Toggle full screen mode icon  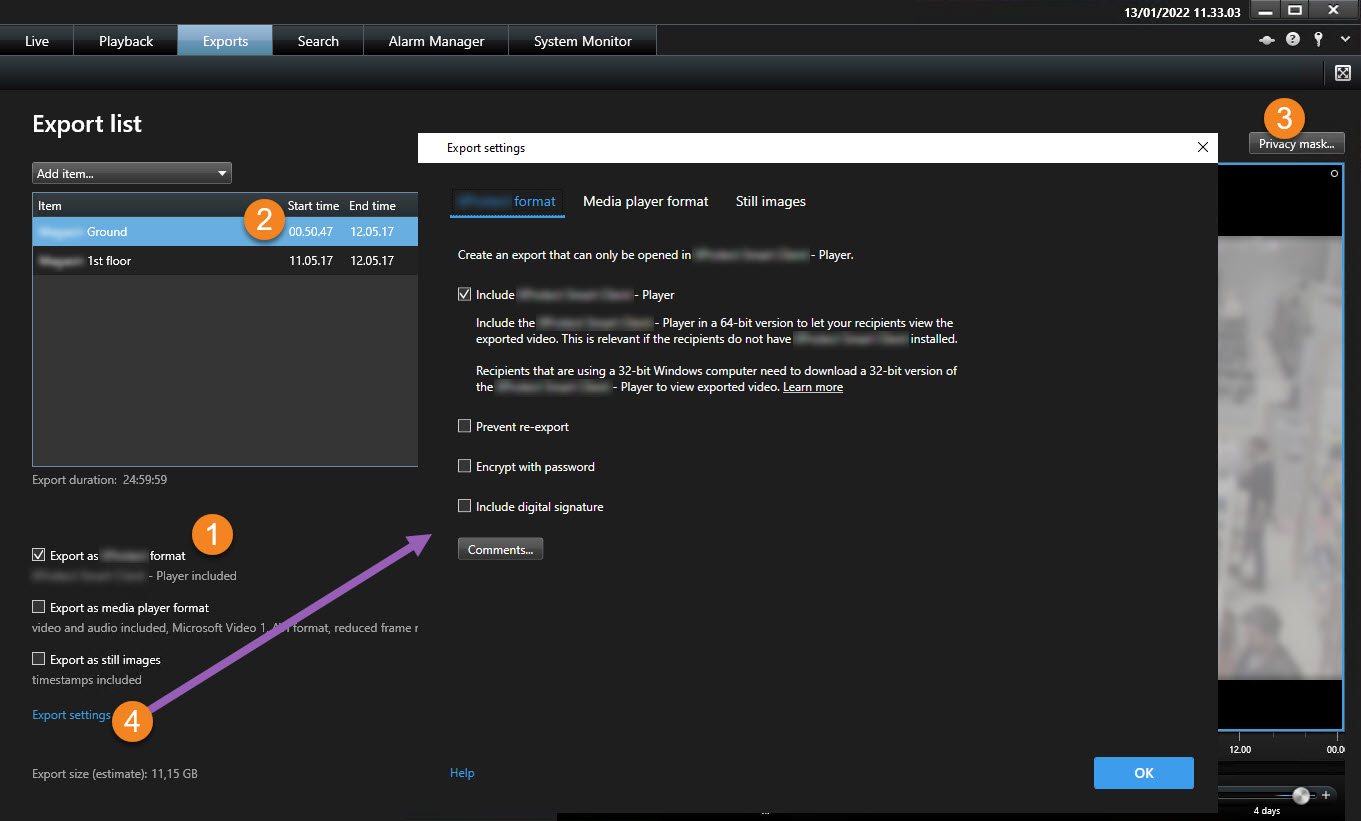1343,72
